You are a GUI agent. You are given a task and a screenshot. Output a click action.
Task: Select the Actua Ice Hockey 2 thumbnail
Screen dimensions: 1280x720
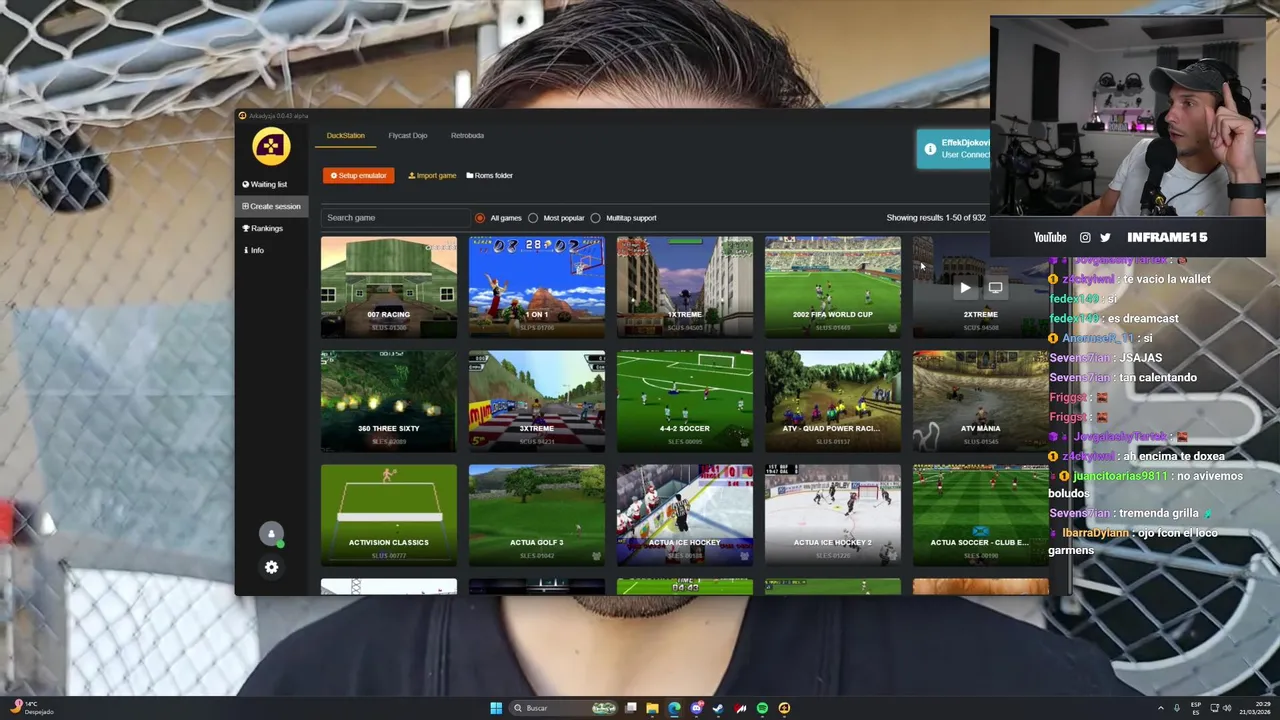click(833, 515)
